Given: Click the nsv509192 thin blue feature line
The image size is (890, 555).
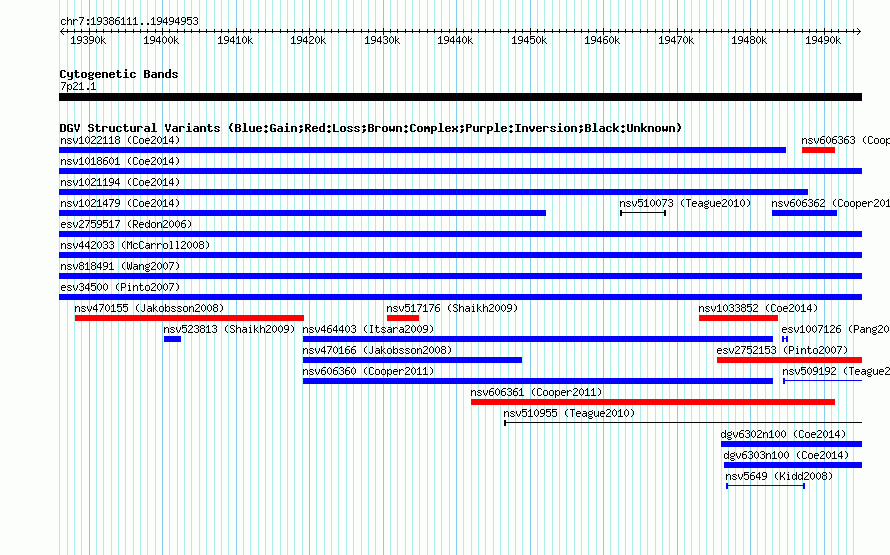Looking at the screenshot, I should tap(822, 381).
